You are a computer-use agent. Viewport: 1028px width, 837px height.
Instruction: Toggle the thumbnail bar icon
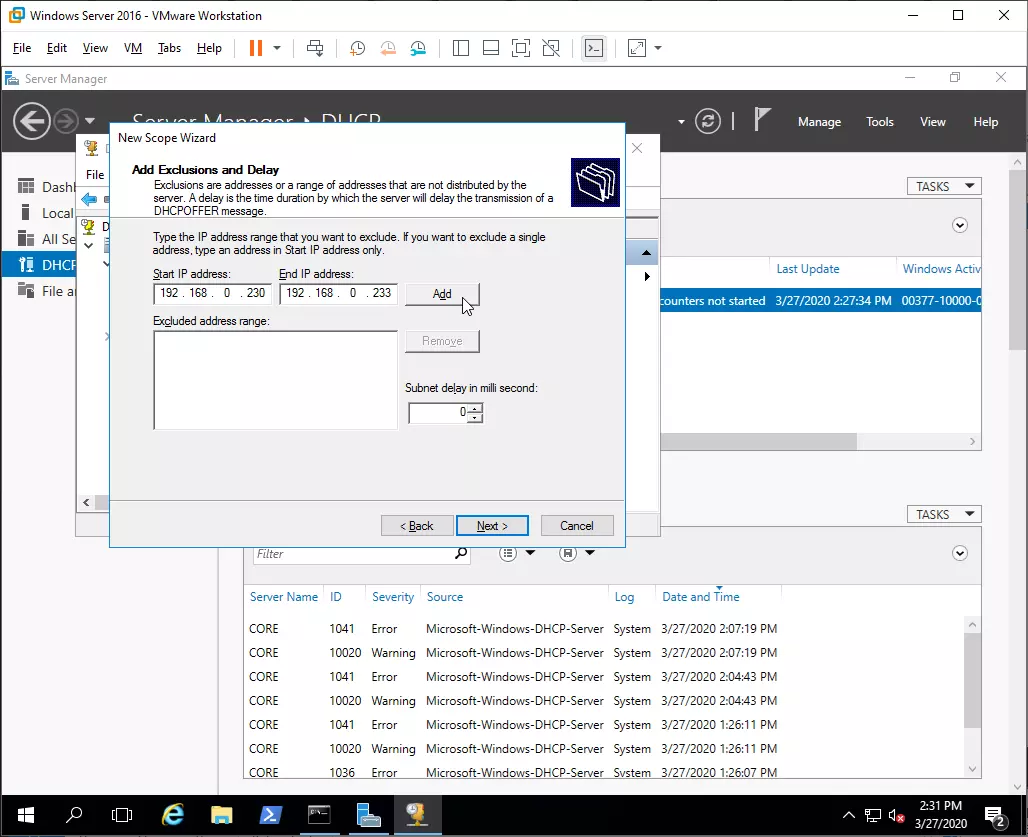(x=490, y=48)
